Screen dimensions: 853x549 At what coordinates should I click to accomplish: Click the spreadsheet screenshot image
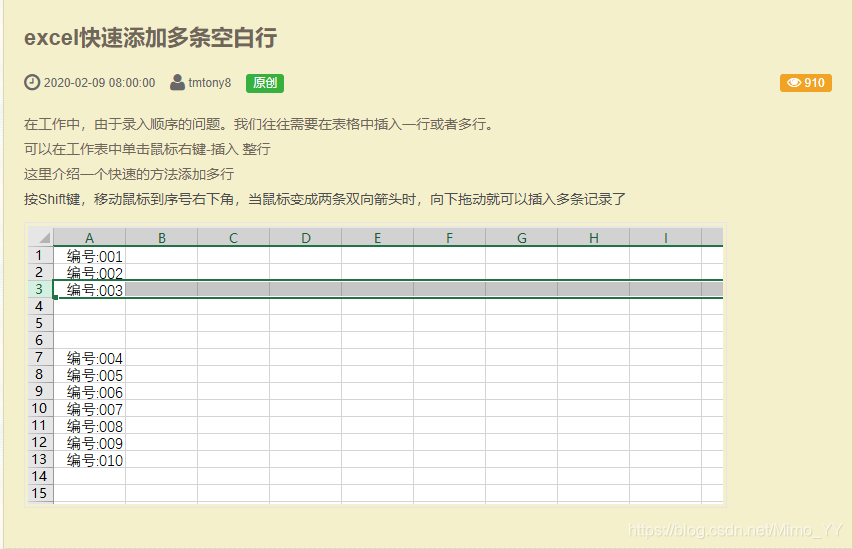point(375,365)
